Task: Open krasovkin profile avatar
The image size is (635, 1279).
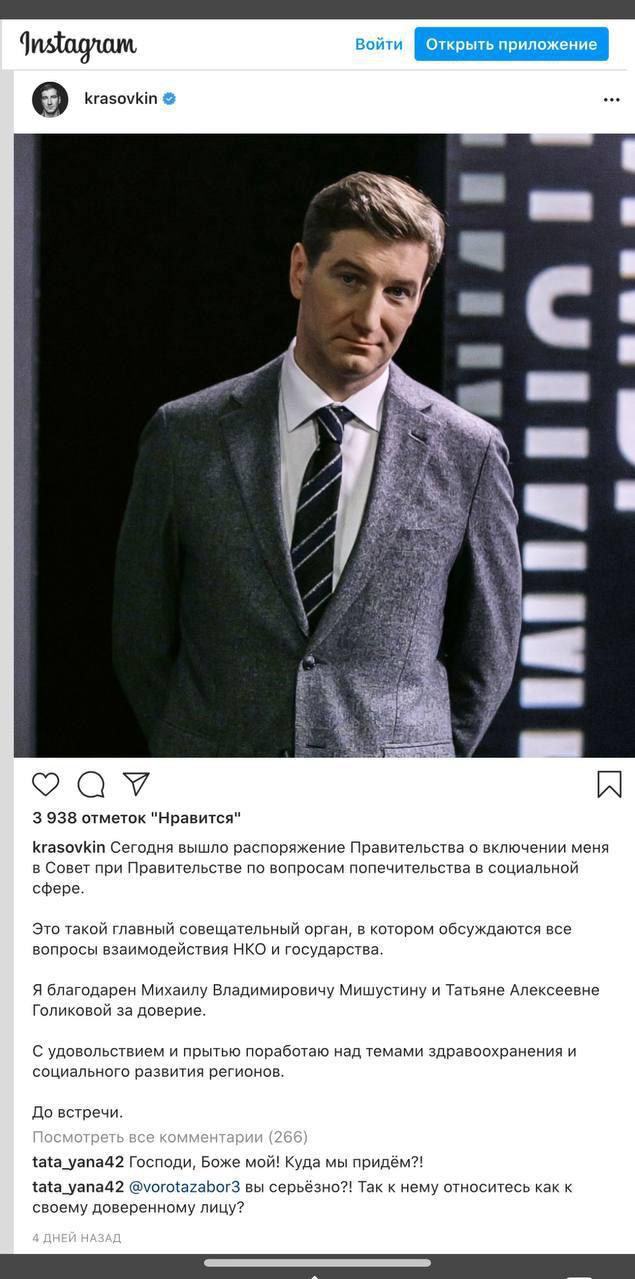Action: tap(50, 99)
